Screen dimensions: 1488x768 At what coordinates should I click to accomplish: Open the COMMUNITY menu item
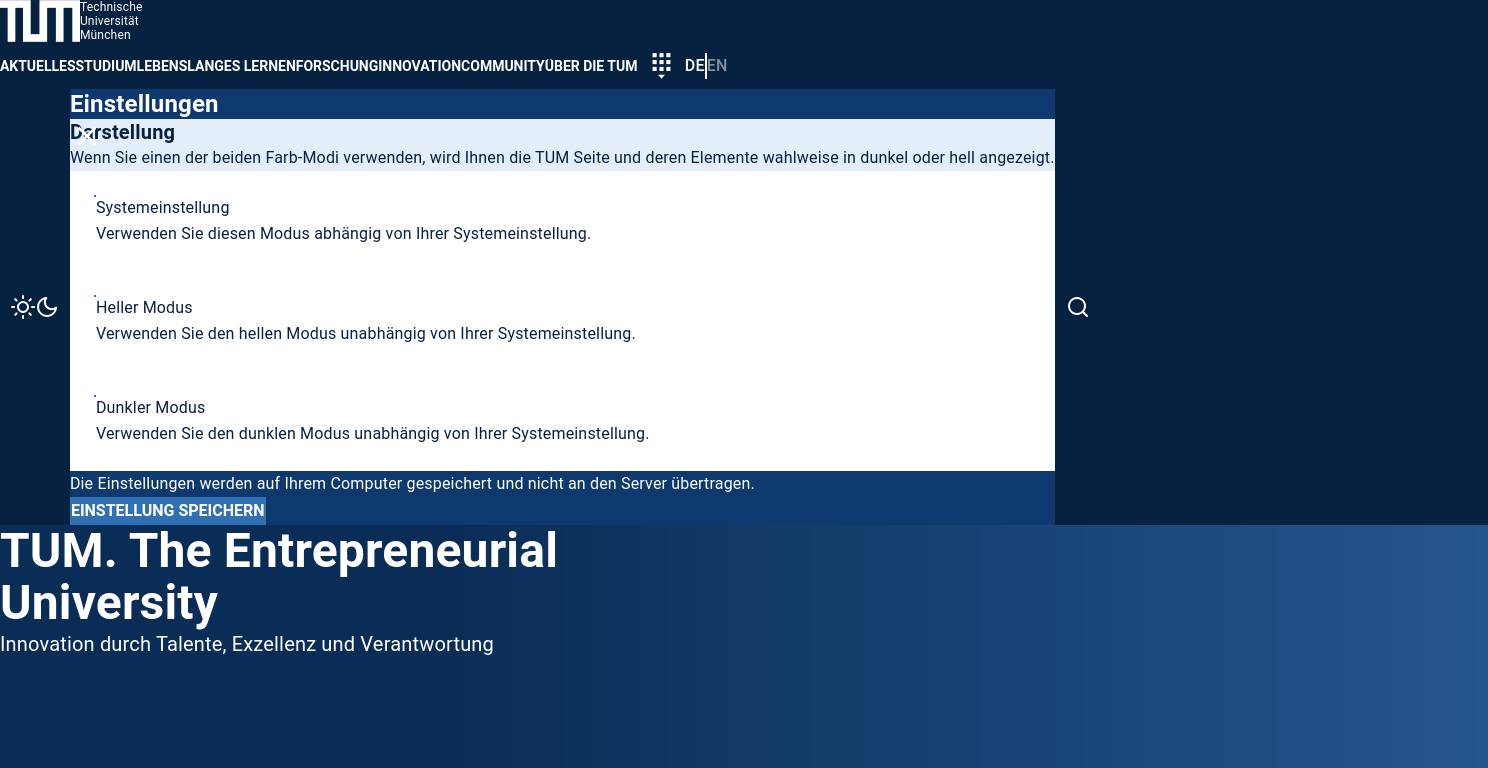point(502,66)
